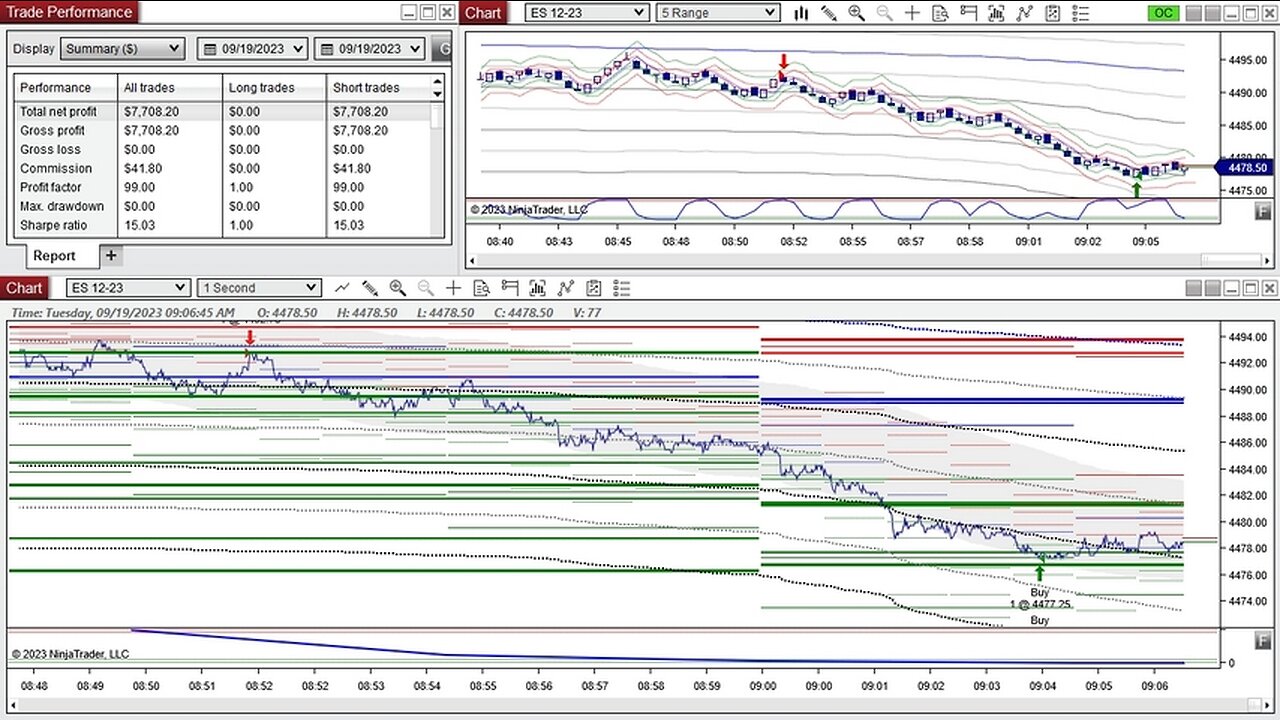1280x720 pixels.
Task: Open Properties list icon in bottom chart toolbar
Action: click(x=622, y=288)
